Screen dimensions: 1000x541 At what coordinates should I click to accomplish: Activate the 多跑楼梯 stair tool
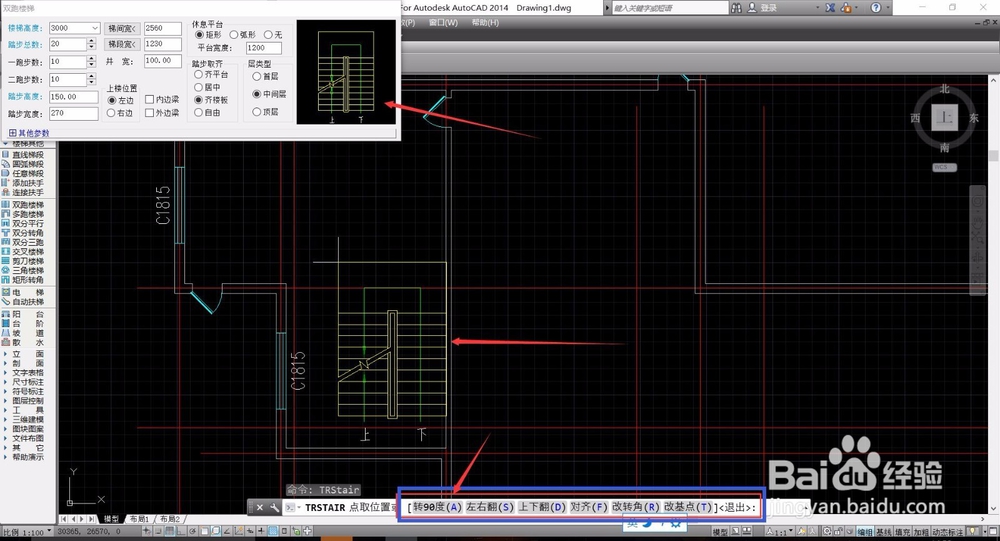[23, 214]
